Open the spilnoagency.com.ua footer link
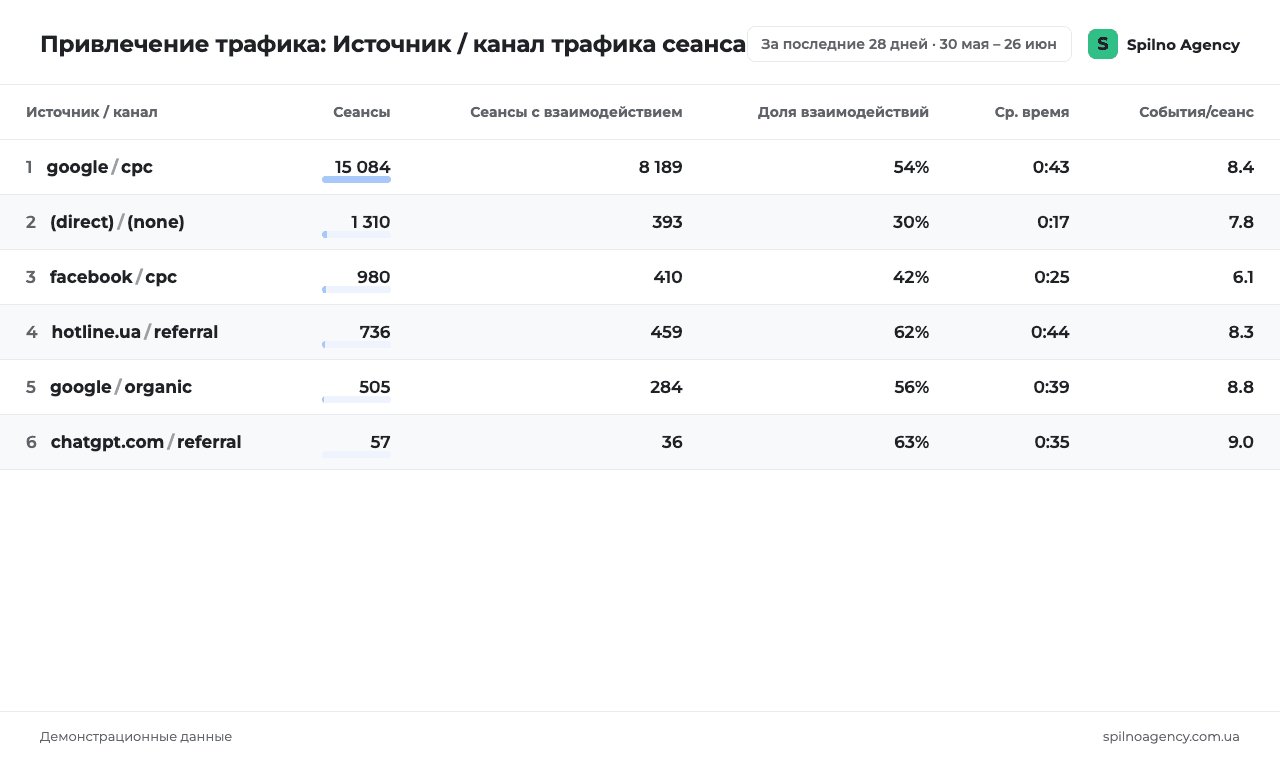1280x760 pixels. (1171, 736)
